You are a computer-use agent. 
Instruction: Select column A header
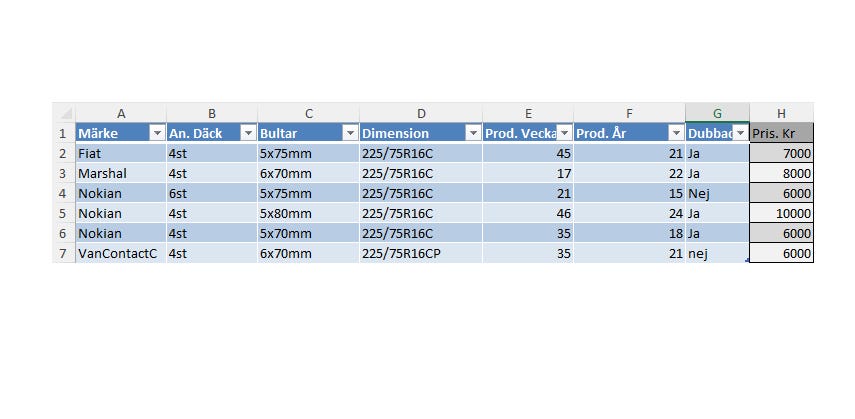coord(121,114)
